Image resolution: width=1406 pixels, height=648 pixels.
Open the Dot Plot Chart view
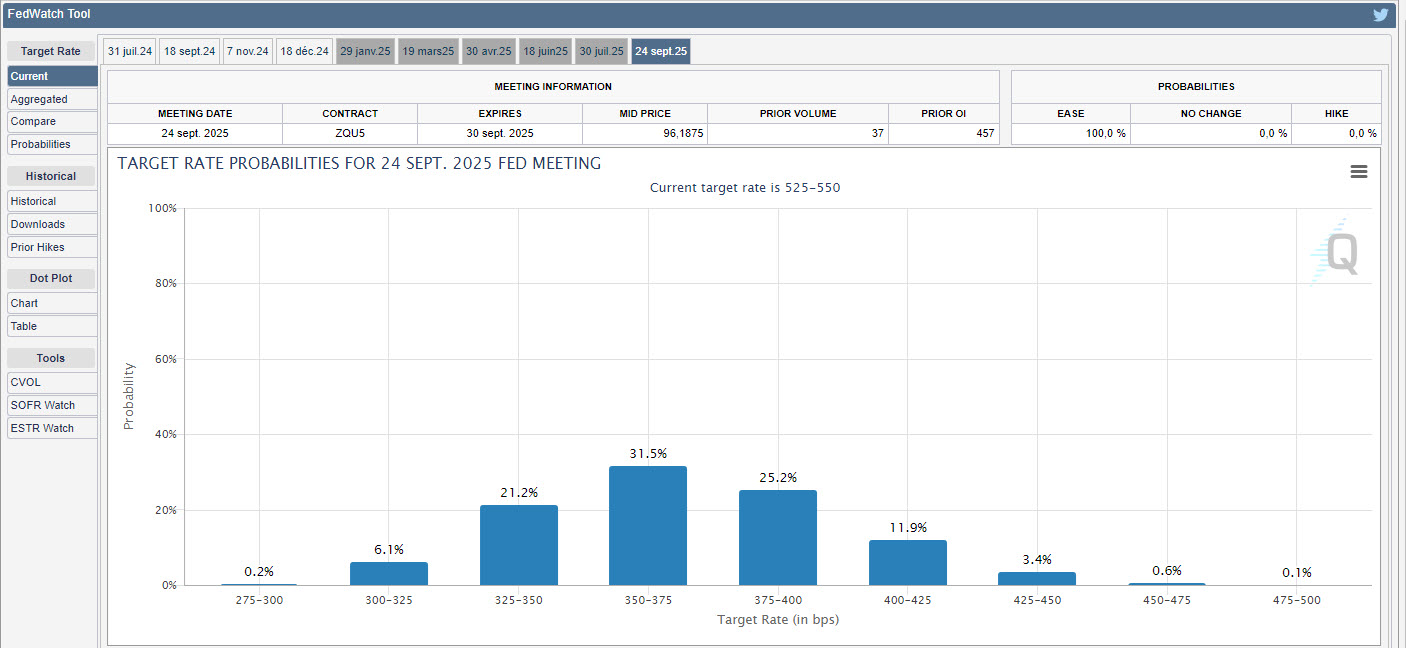[52, 303]
